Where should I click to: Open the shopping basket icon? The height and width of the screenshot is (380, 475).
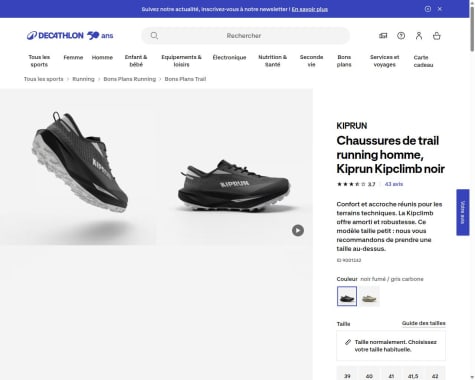[437, 36]
